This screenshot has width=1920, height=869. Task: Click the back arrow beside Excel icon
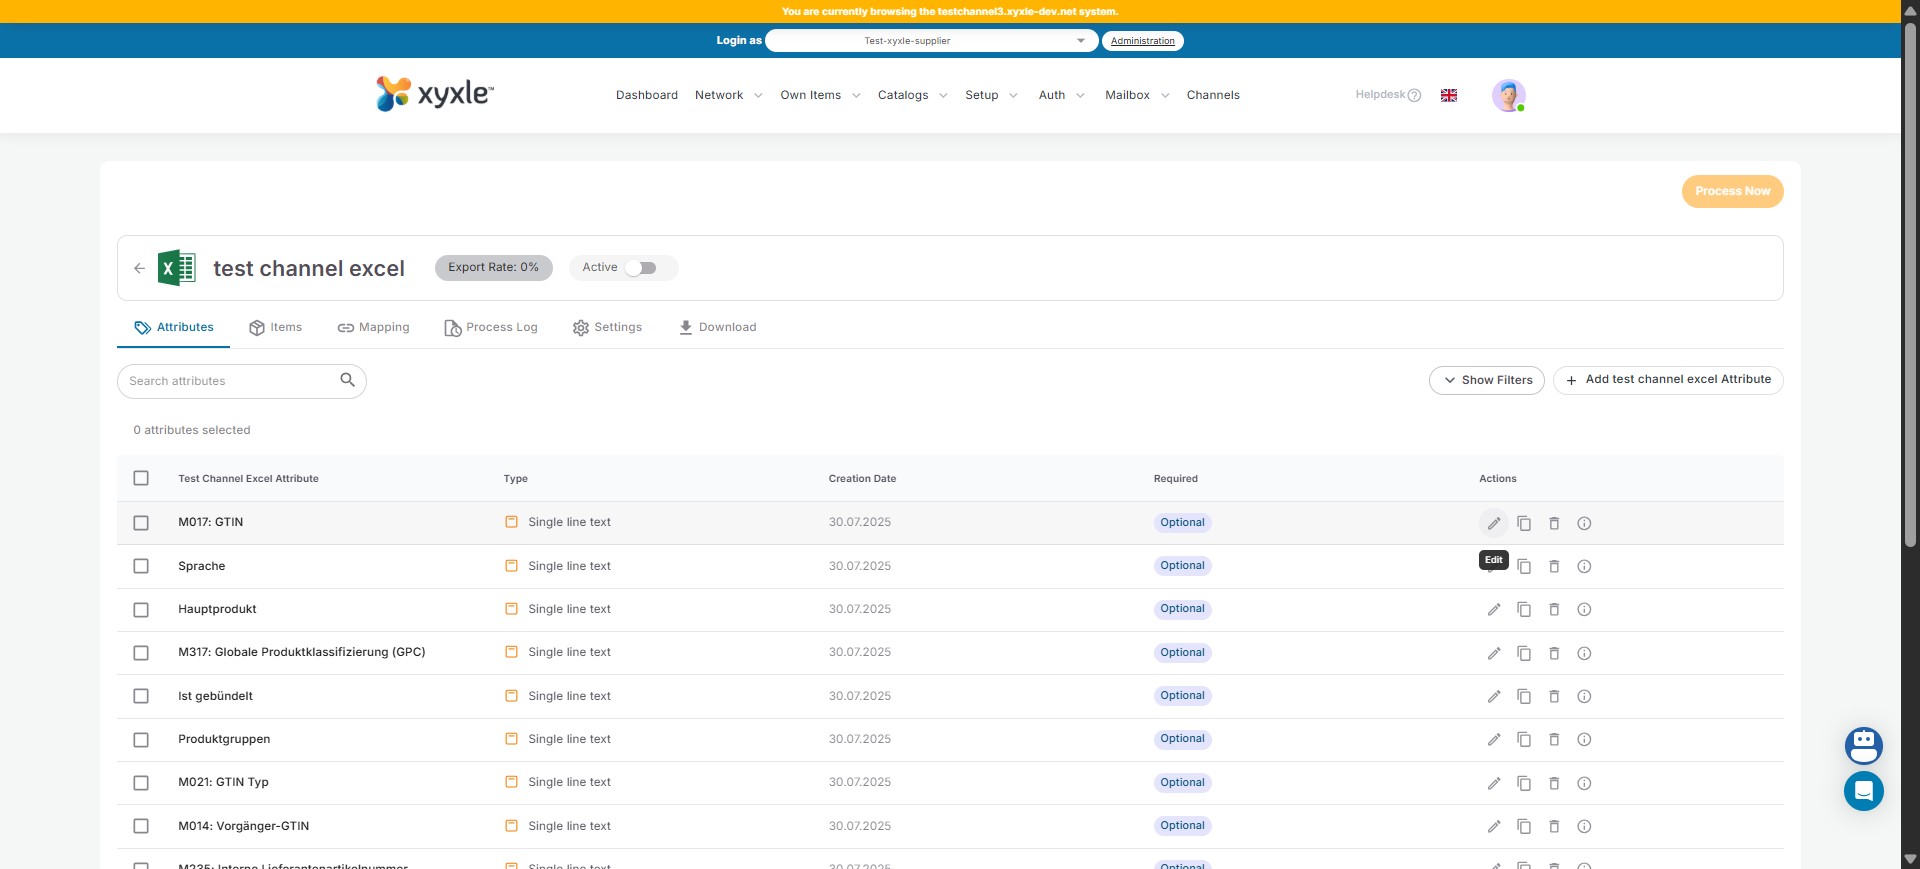[x=140, y=268]
